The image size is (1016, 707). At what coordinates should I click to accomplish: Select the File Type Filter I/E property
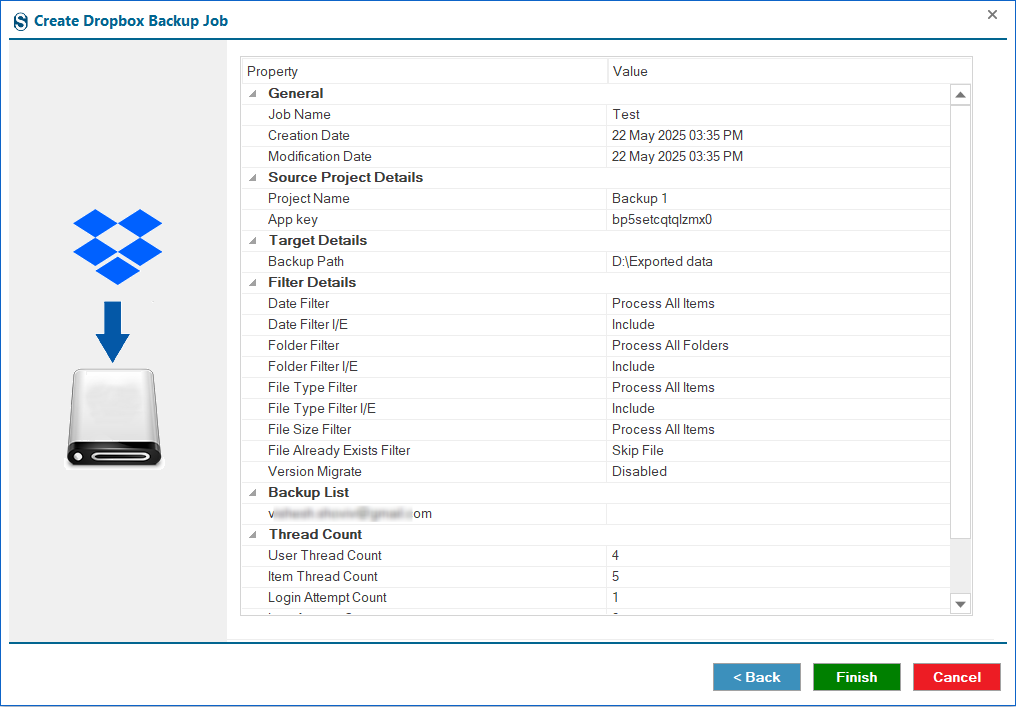321,409
